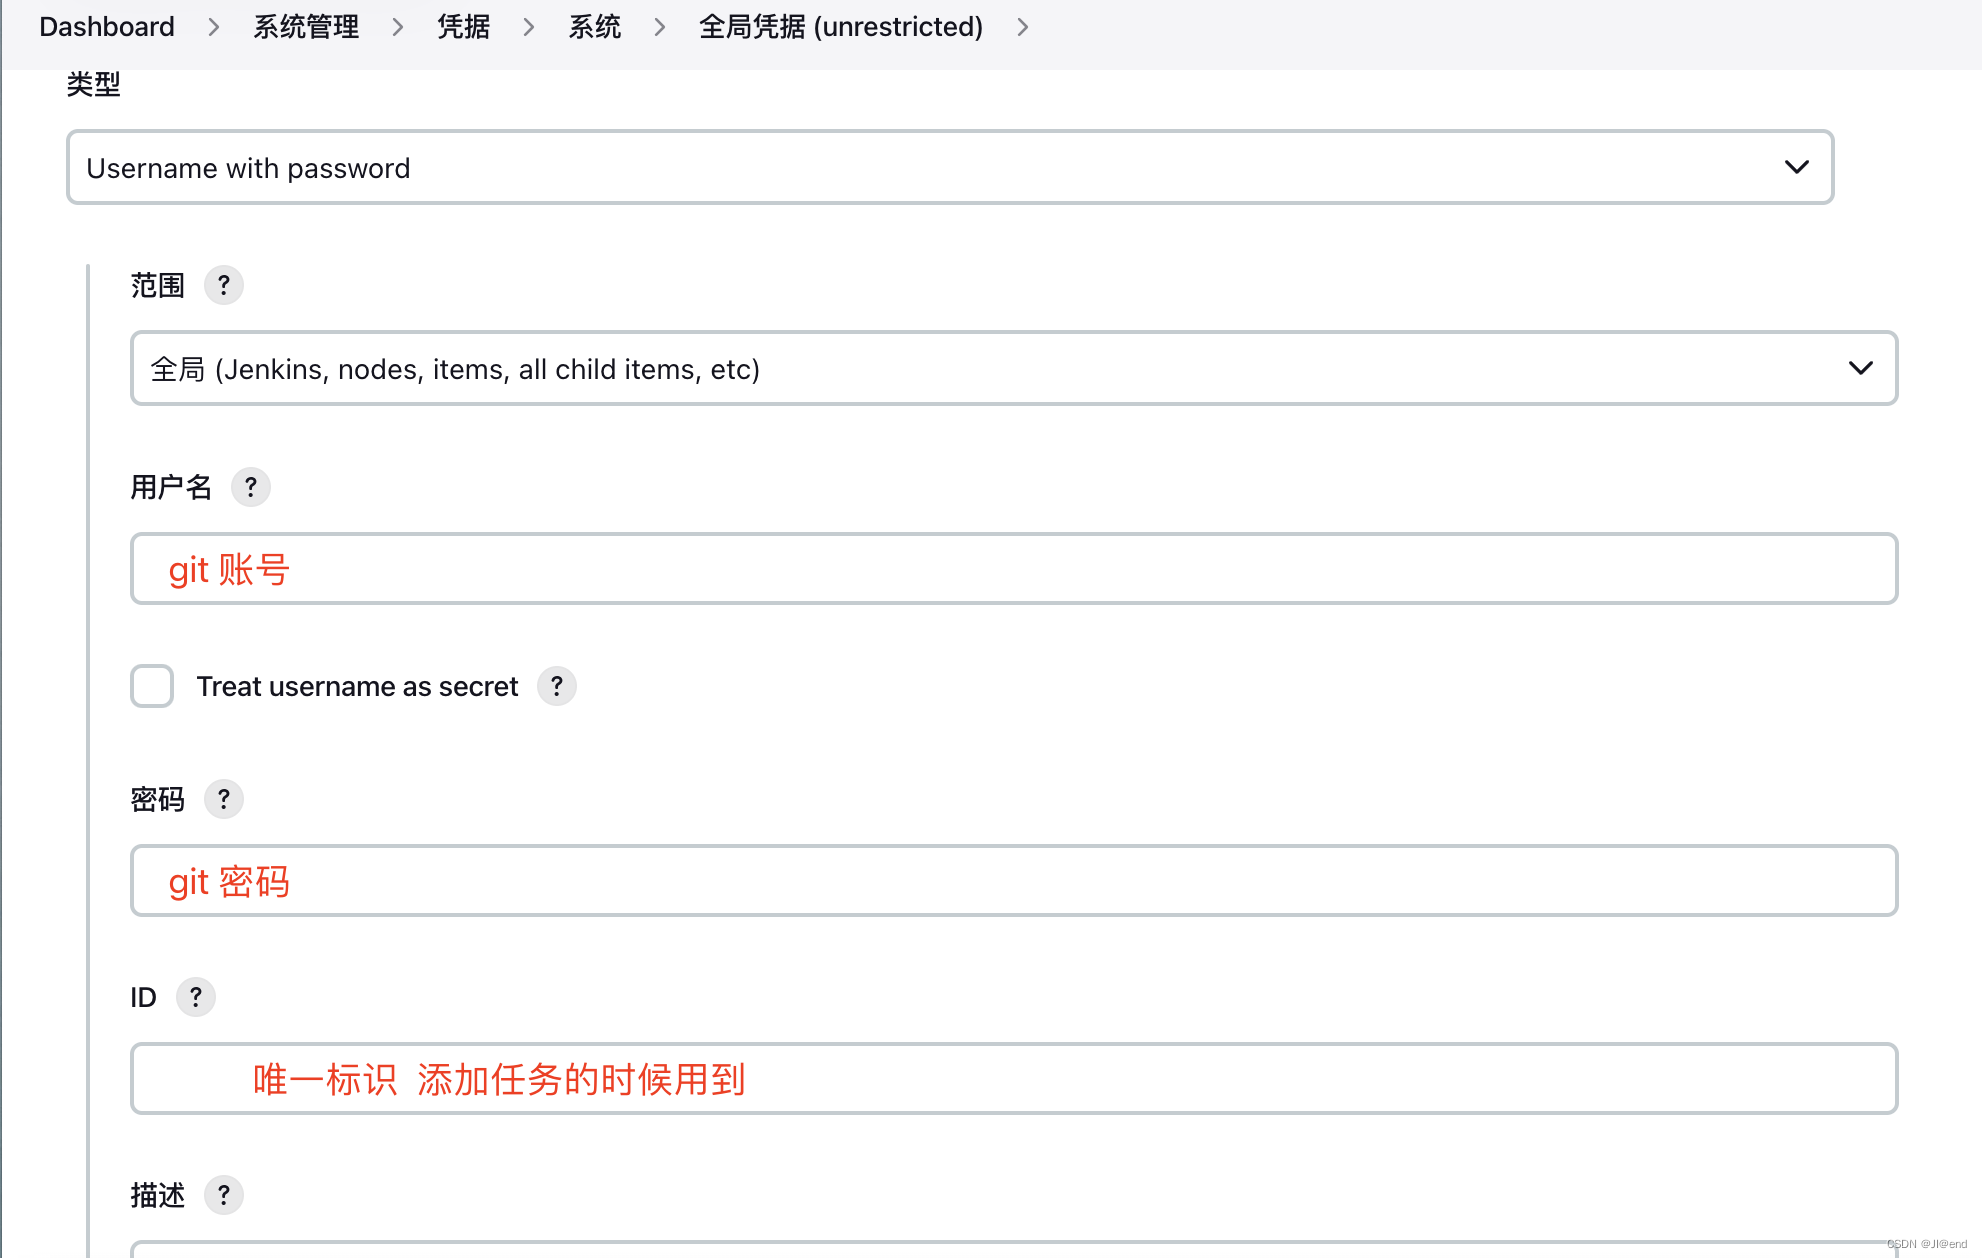The width and height of the screenshot is (1982, 1258).
Task: Expand chevron after 系统管理 breadcrumb
Action: 398,27
